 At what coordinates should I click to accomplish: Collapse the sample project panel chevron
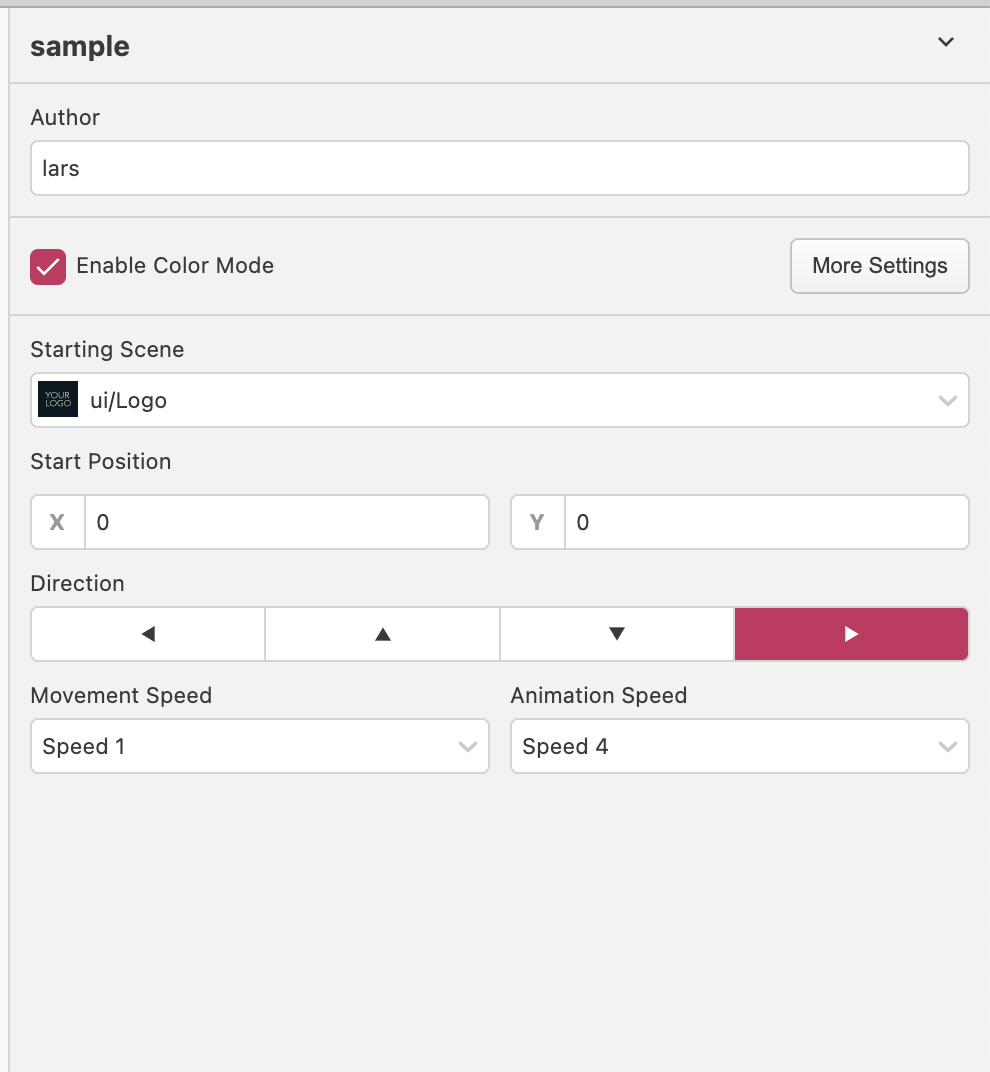(946, 42)
